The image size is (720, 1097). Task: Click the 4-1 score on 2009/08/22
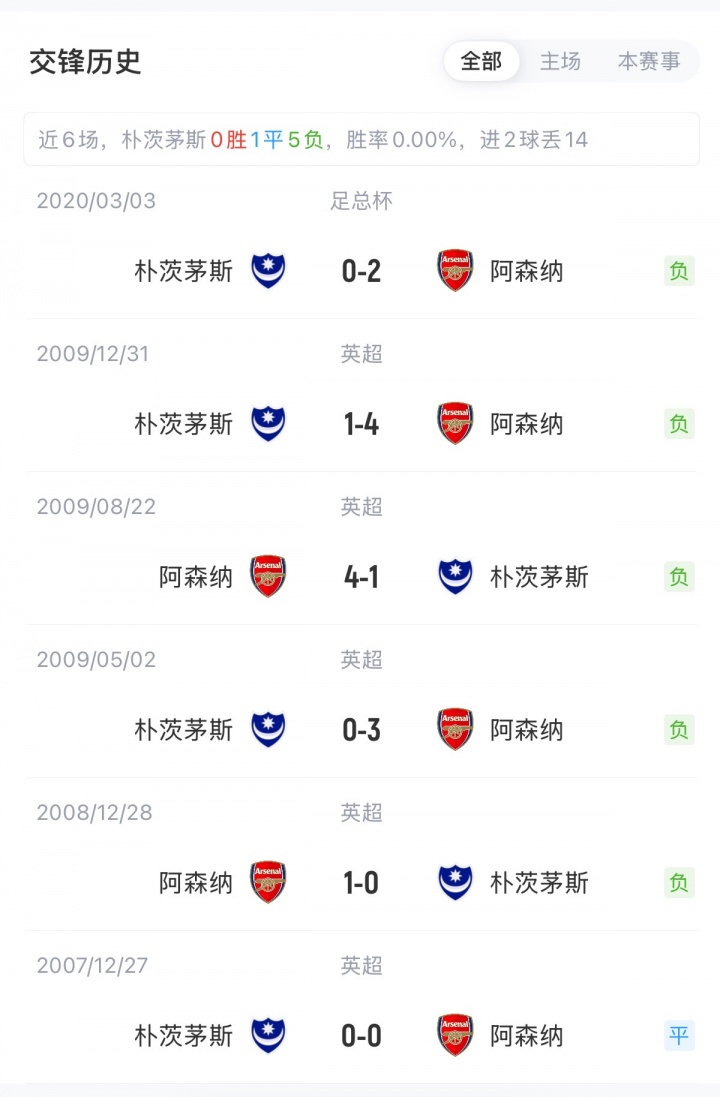(x=361, y=577)
